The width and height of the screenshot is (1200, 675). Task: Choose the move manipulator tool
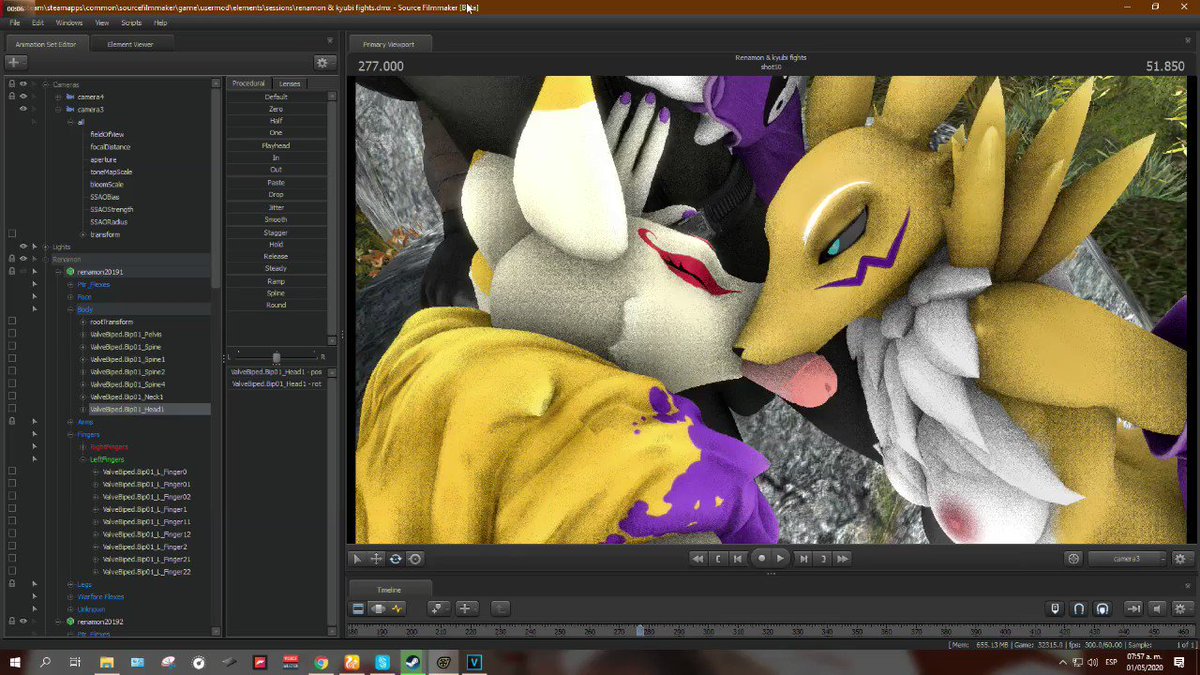[x=377, y=559]
